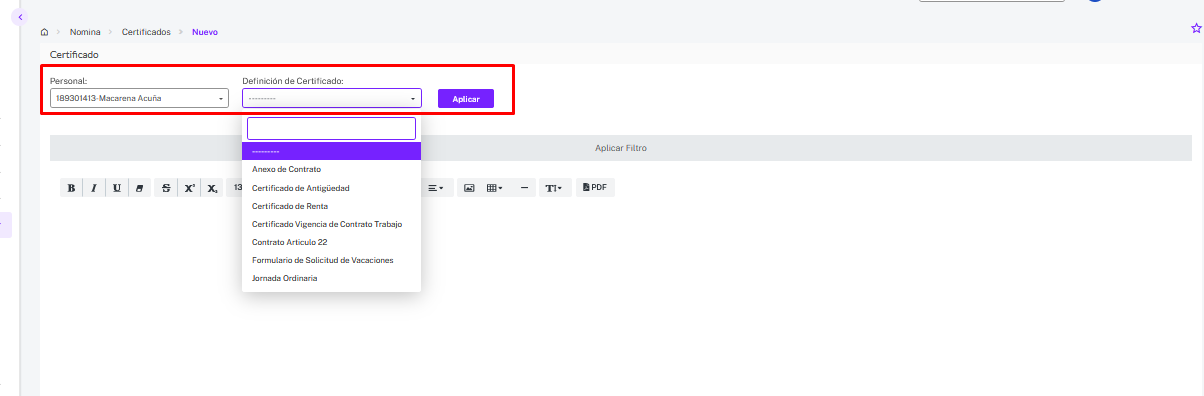Select the blank dashes option
1204x396 pixels.
pyautogui.click(x=331, y=151)
